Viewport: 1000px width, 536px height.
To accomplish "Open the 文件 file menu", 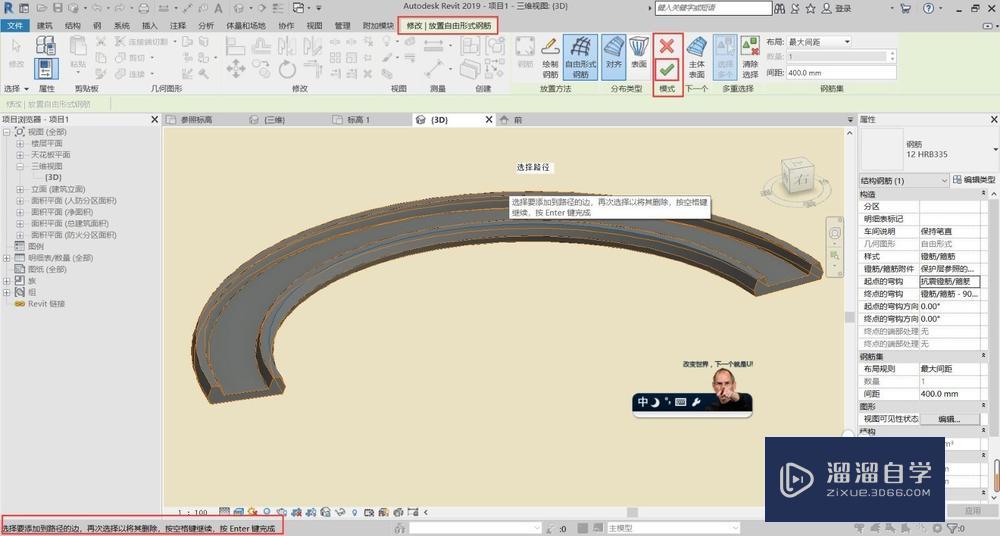I will click(15, 26).
